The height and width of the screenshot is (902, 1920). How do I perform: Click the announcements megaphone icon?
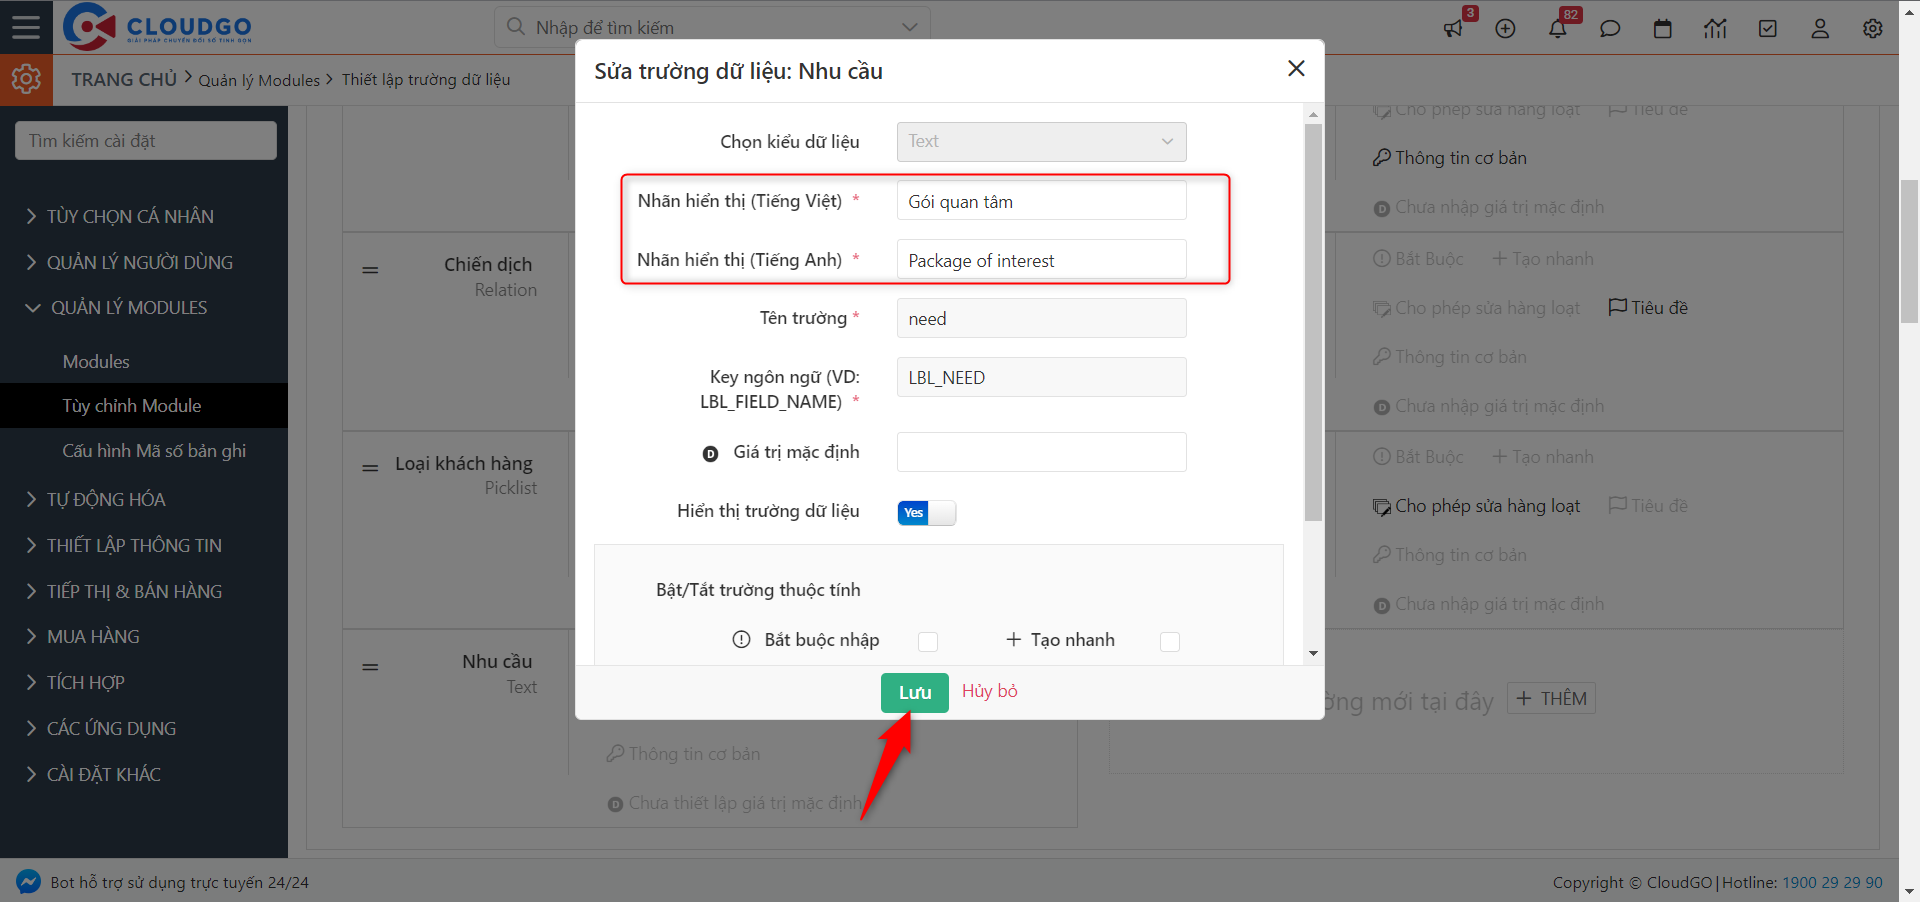1453,28
